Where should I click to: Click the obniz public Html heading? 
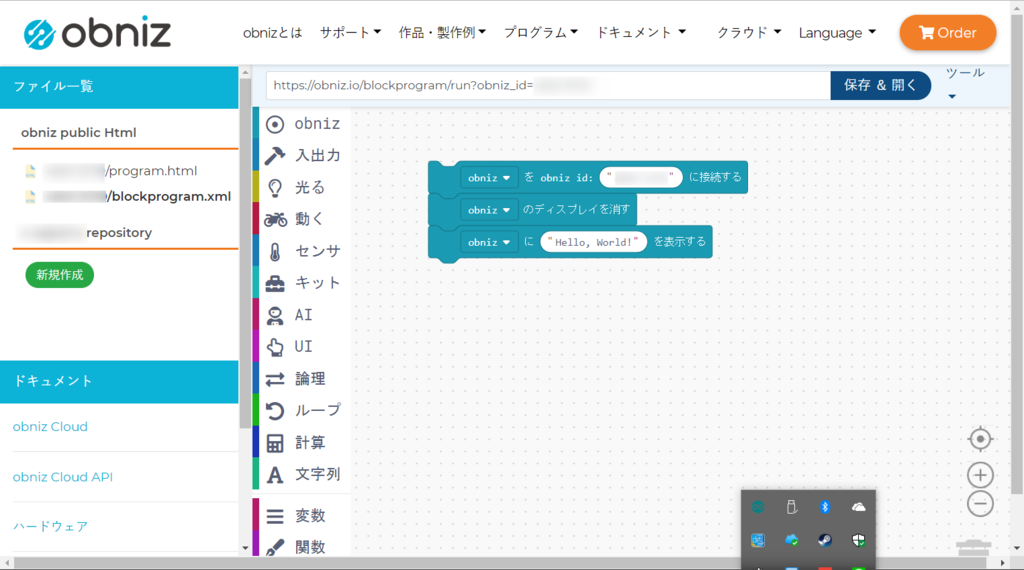[x=78, y=133]
